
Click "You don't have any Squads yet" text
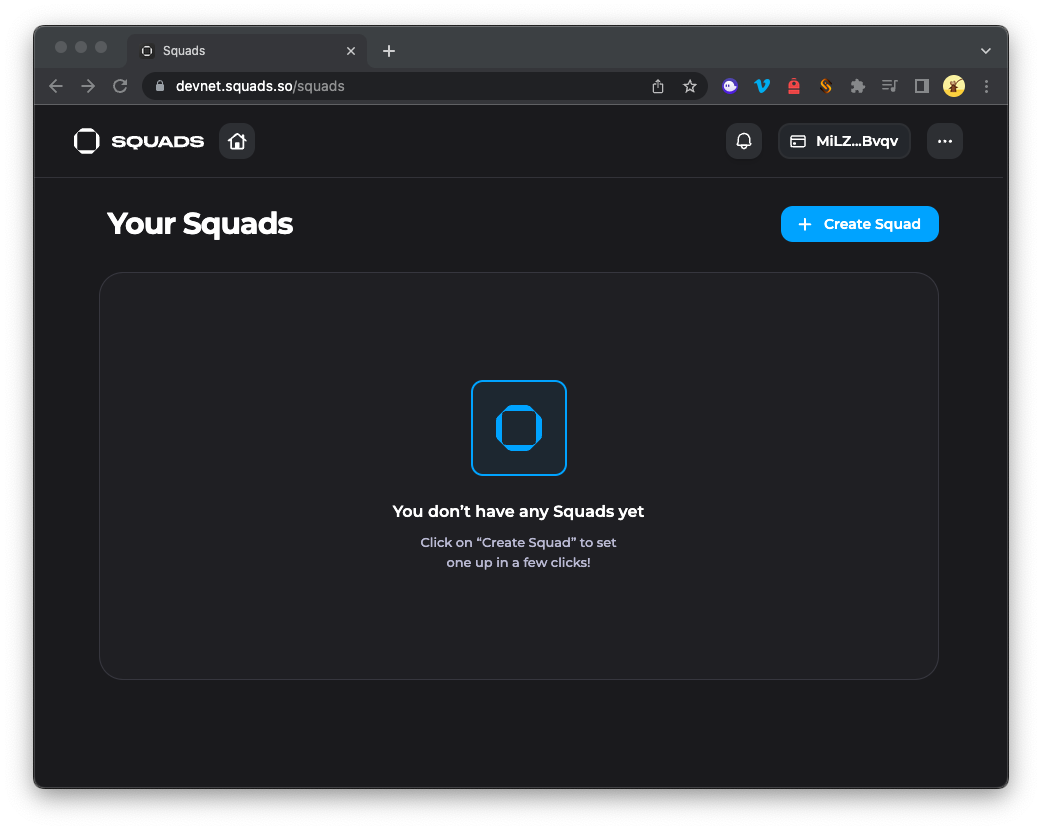(x=518, y=511)
